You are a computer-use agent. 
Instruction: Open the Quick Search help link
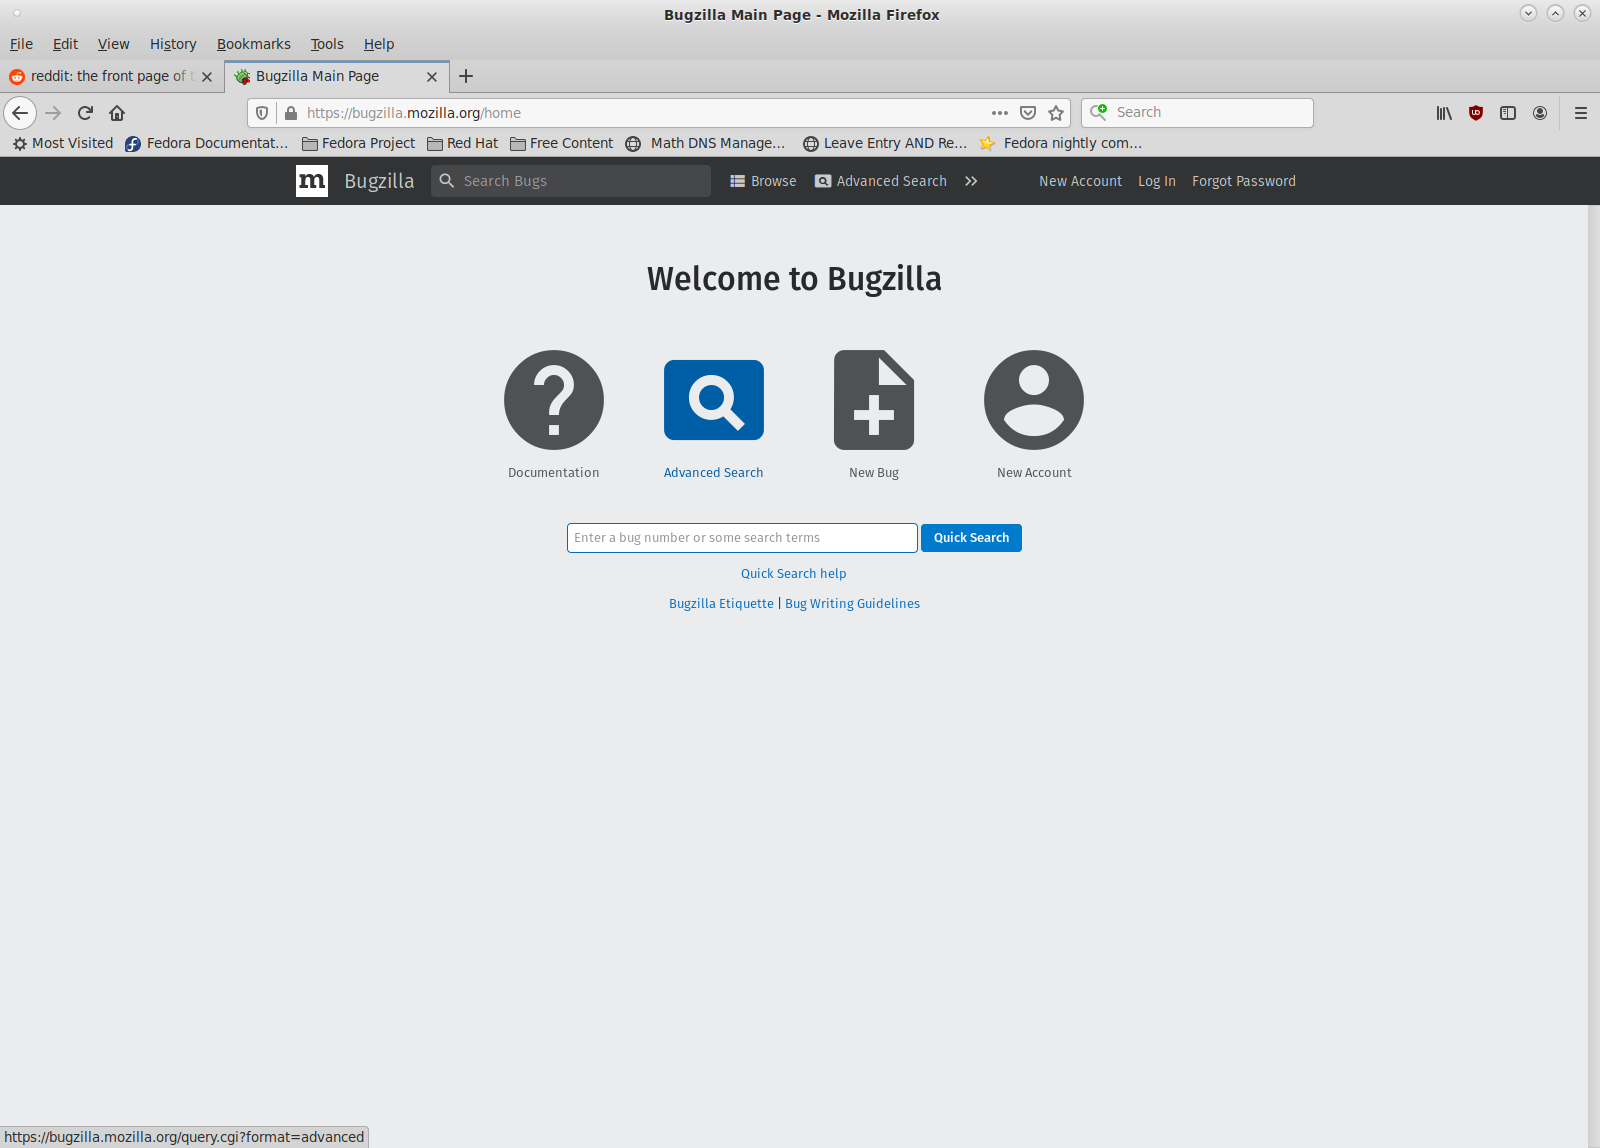pos(794,574)
